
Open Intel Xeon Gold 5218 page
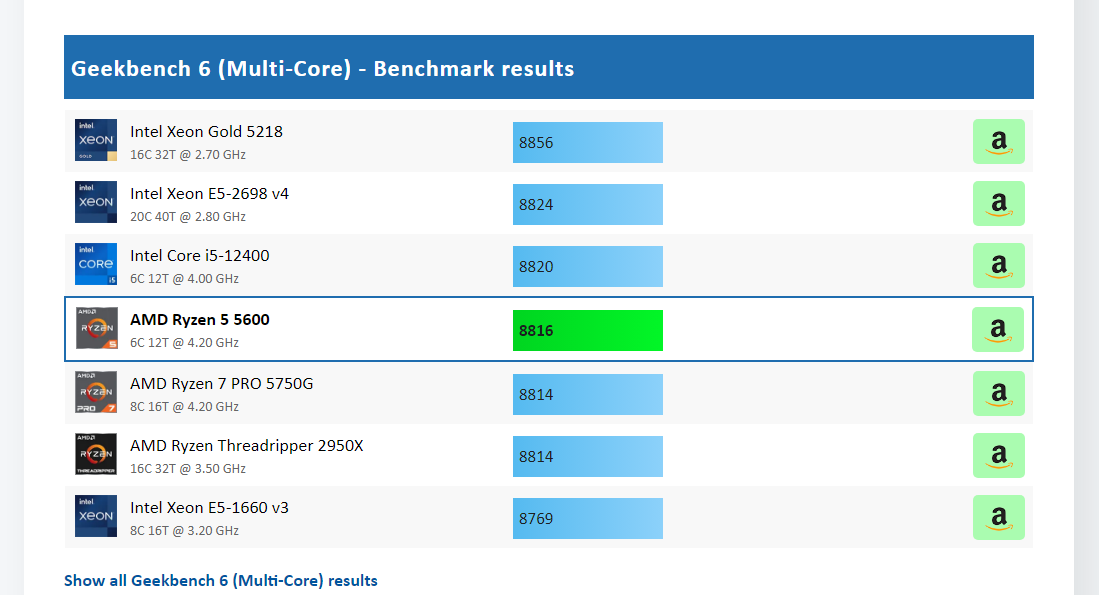point(206,132)
